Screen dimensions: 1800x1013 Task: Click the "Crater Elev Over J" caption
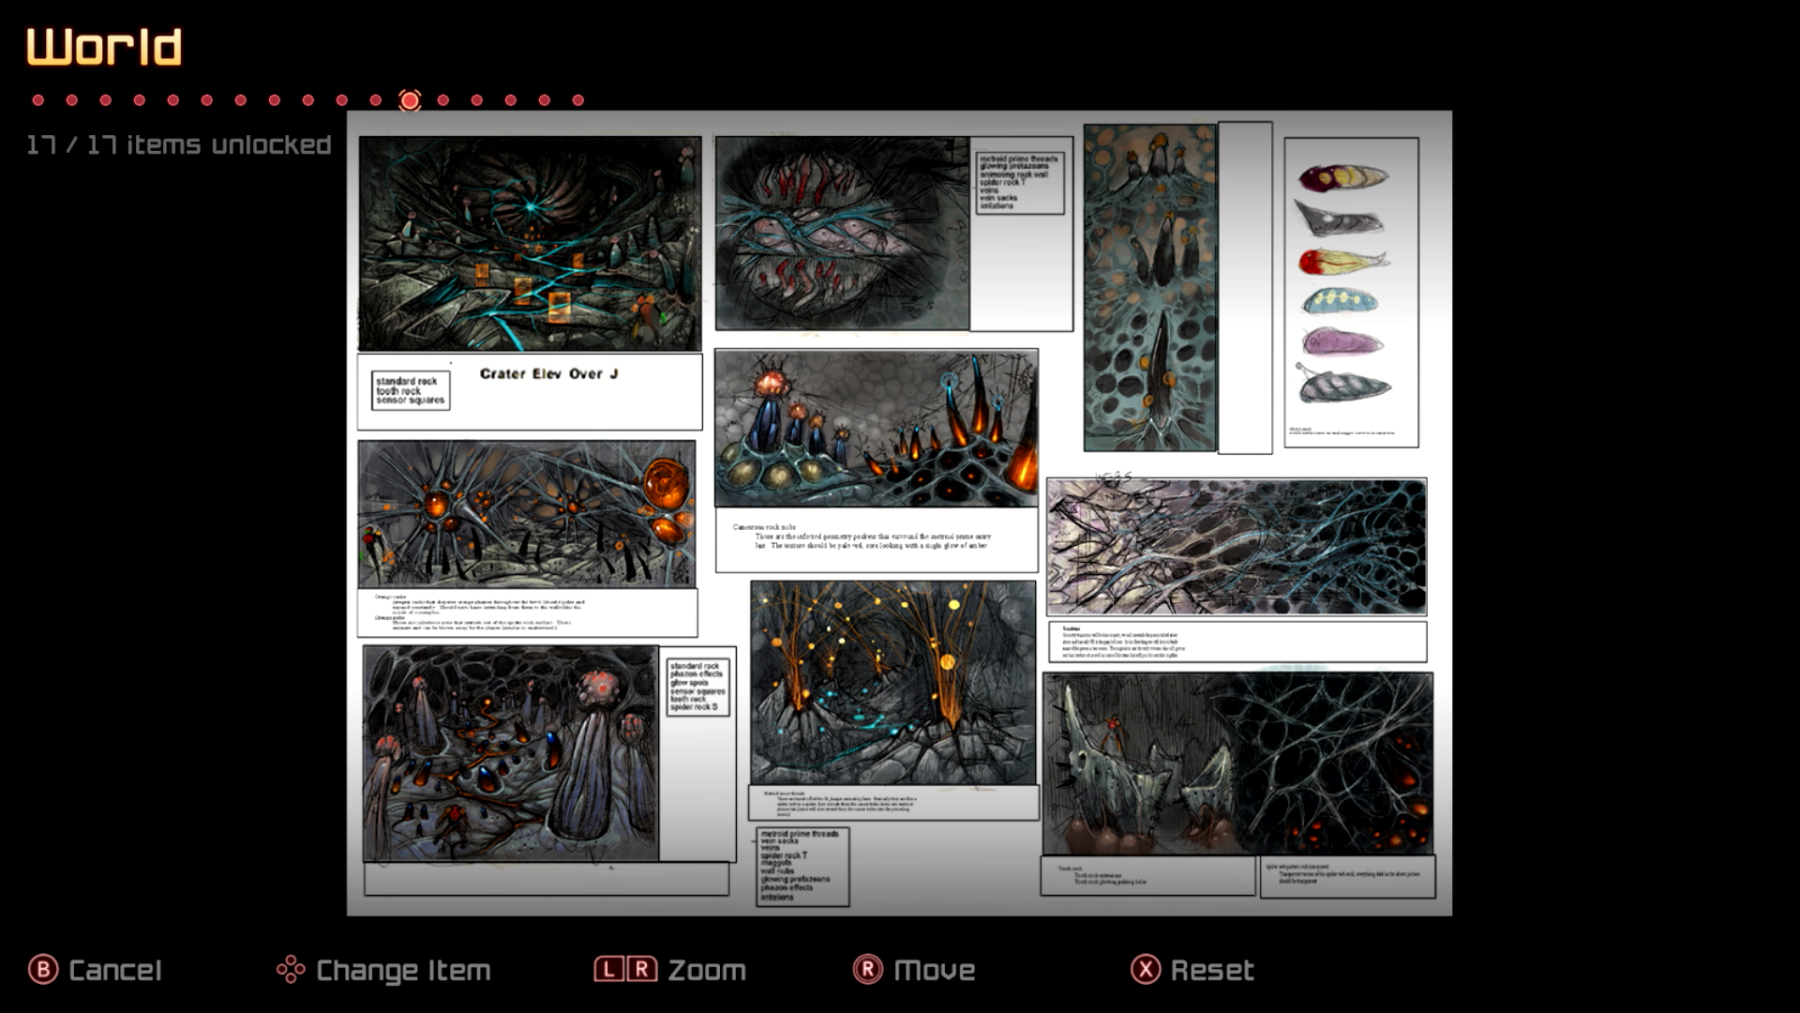[x=549, y=374]
